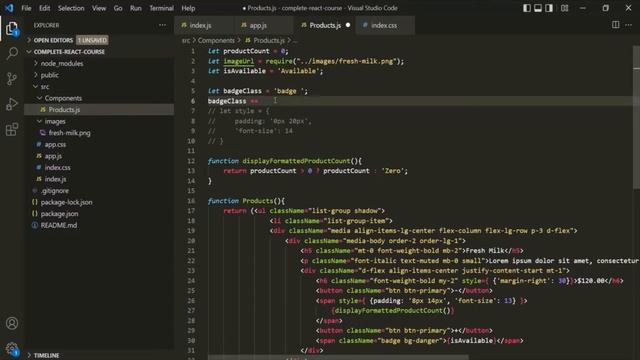Click the imageUrl variable on line 2
Viewport: 640px width, 360px height.
pos(238,61)
